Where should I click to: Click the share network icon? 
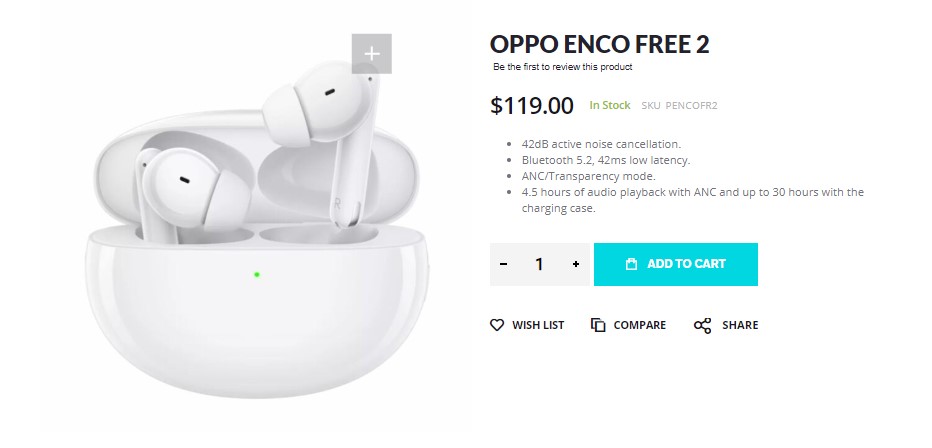tap(703, 325)
